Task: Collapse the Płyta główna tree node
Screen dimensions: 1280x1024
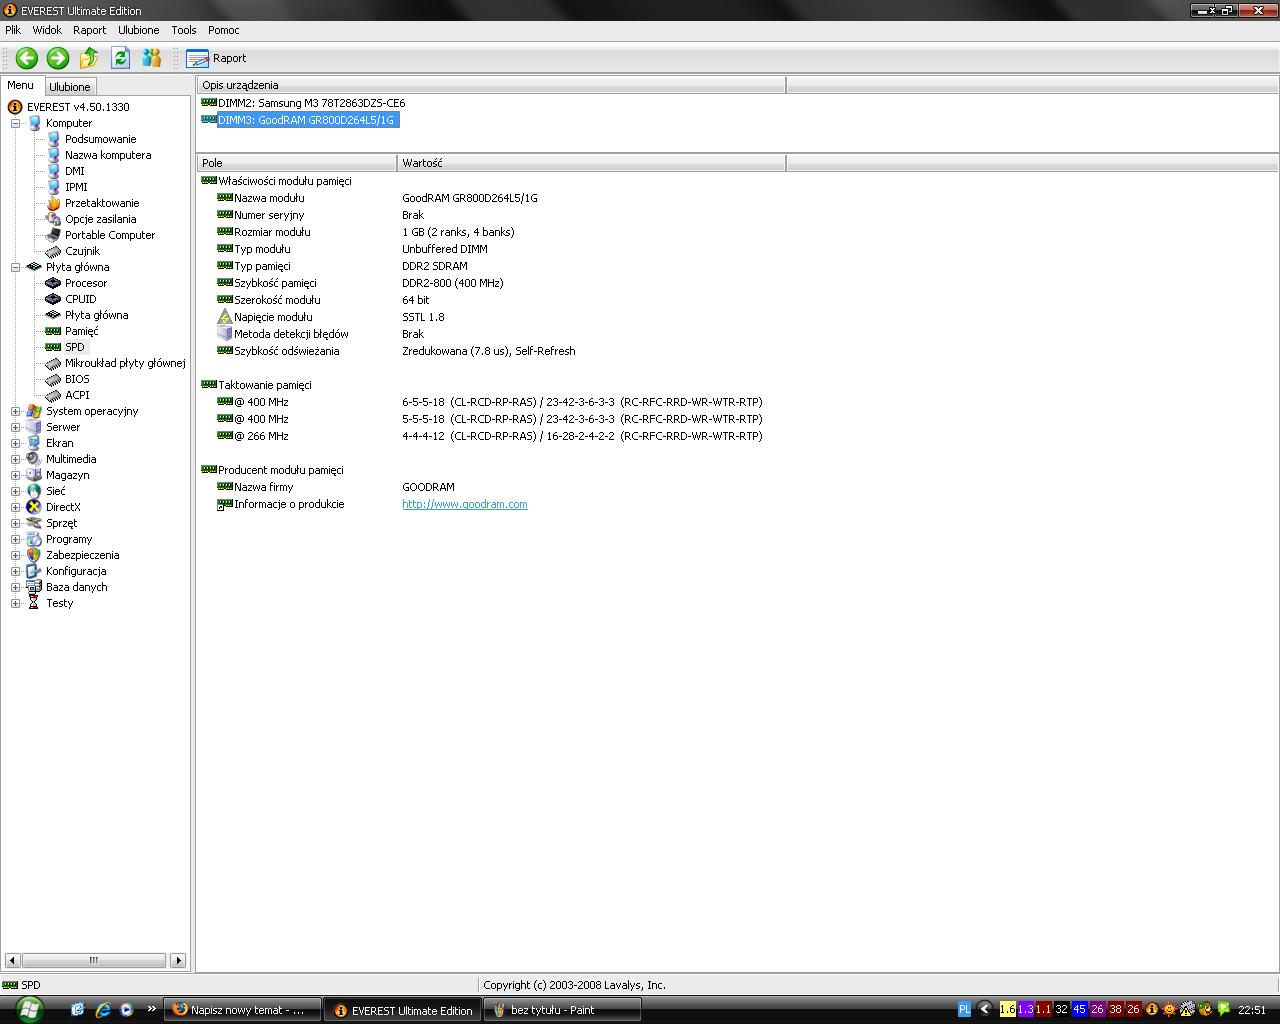Action: [x=16, y=267]
